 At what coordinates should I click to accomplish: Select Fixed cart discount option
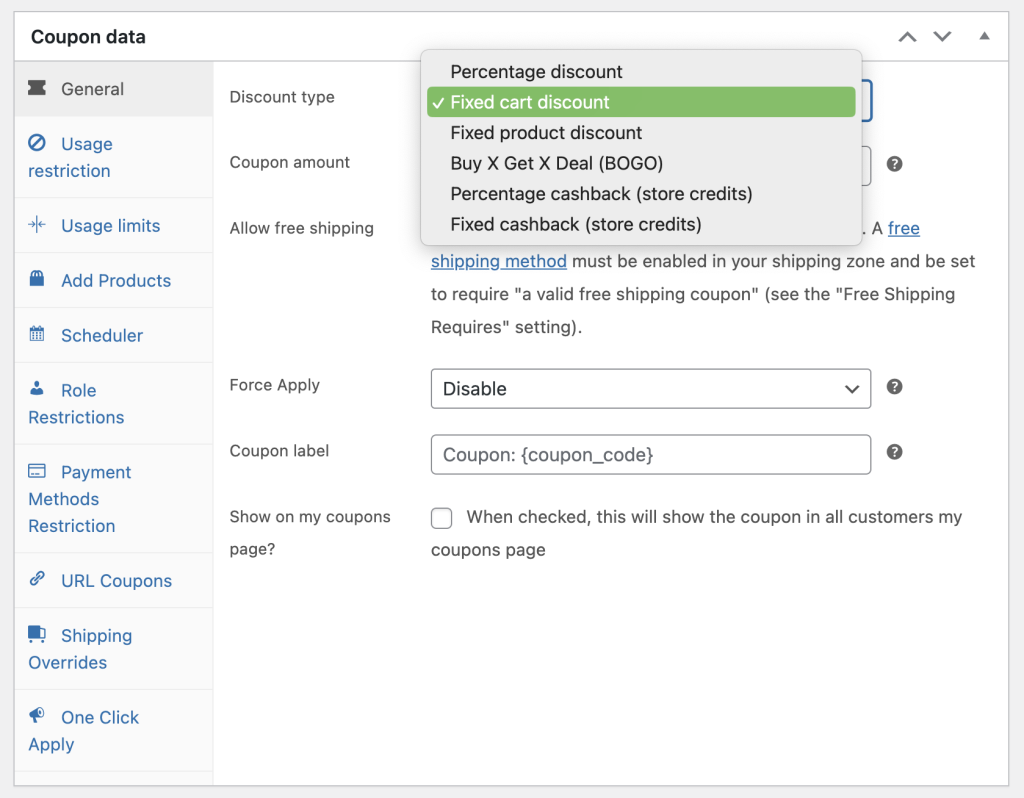641,102
